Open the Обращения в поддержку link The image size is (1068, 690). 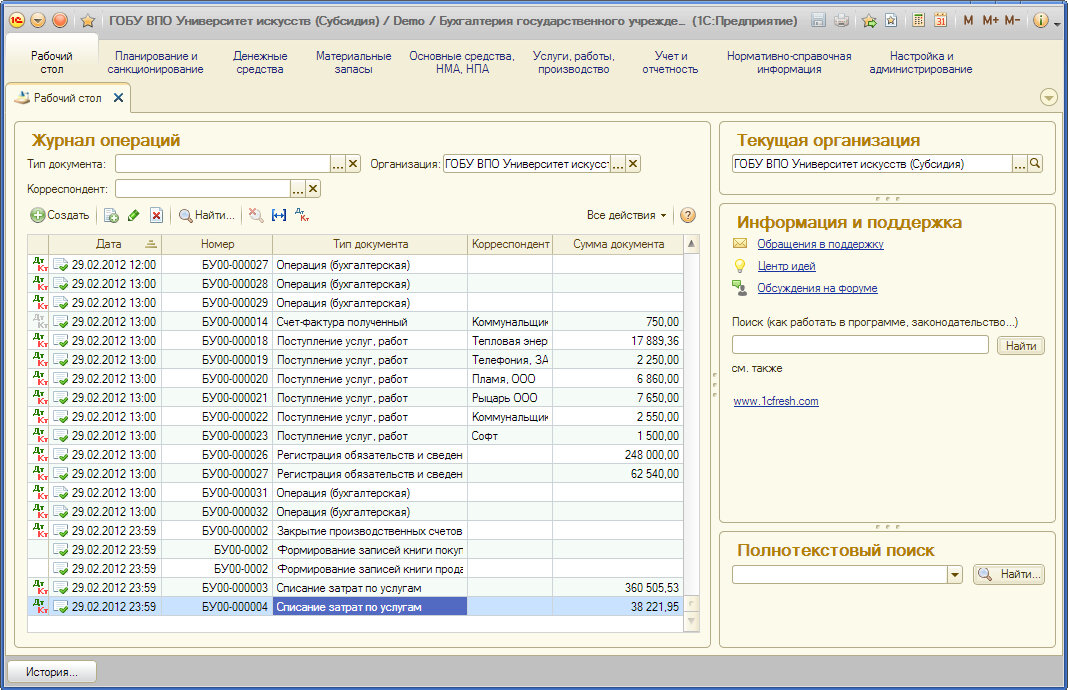tap(820, 244)
